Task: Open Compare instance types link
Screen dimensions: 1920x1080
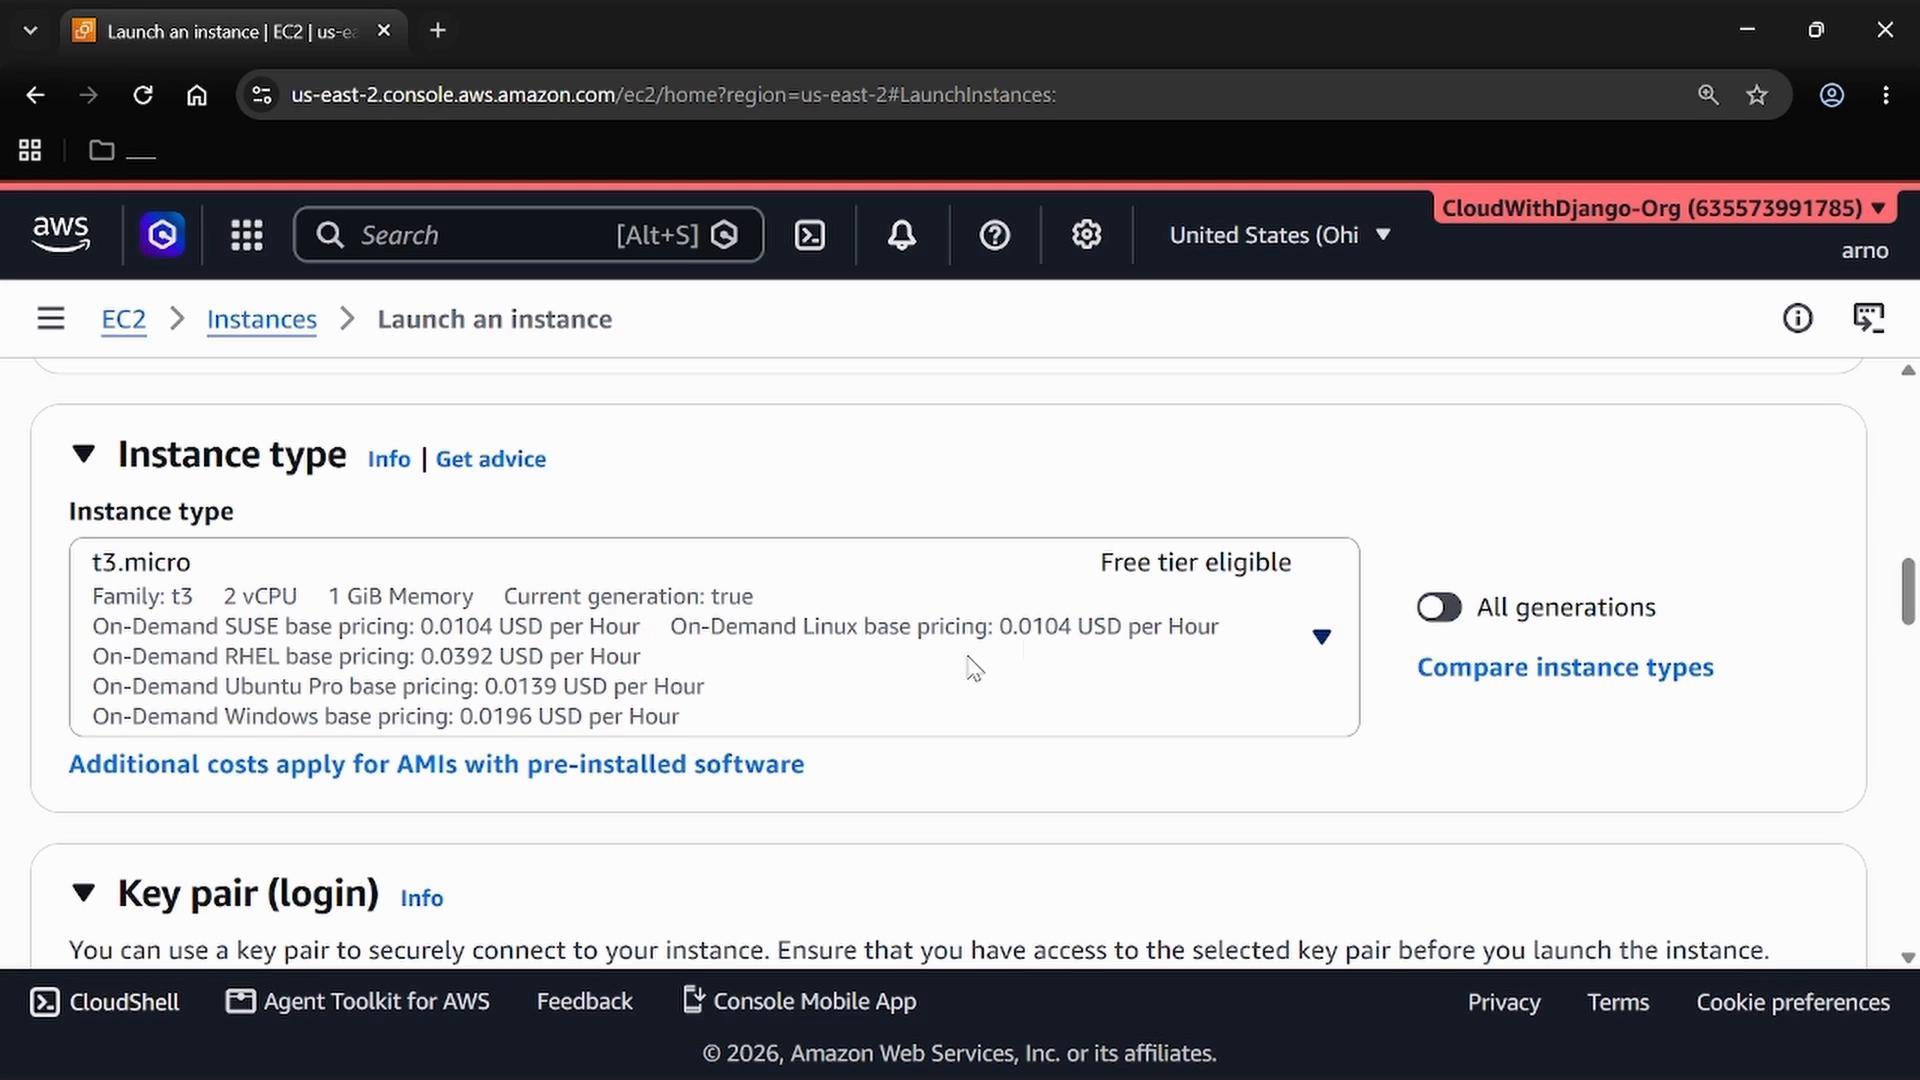Action: point(1565,667)
